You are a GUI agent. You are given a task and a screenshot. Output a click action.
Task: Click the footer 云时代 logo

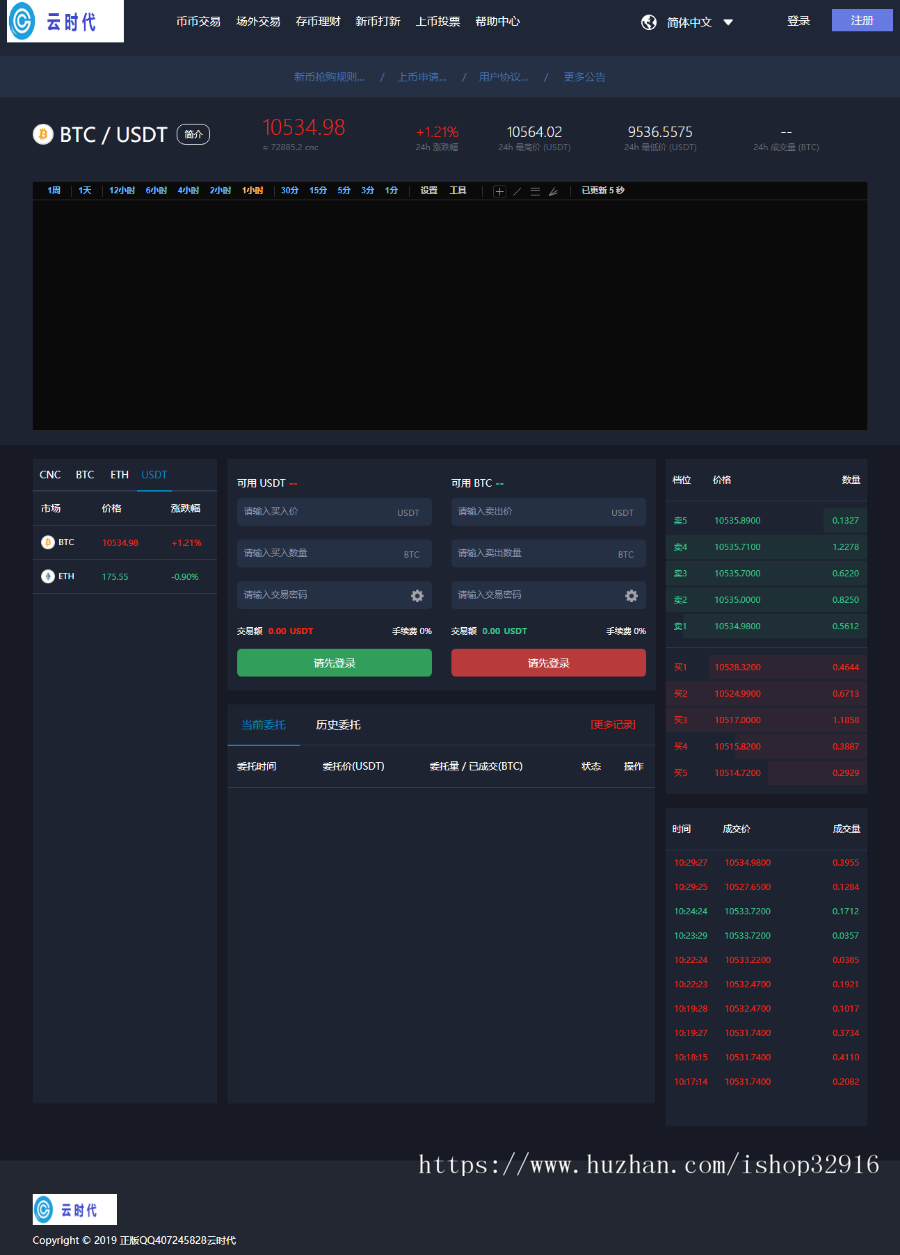click(75, 1209)
